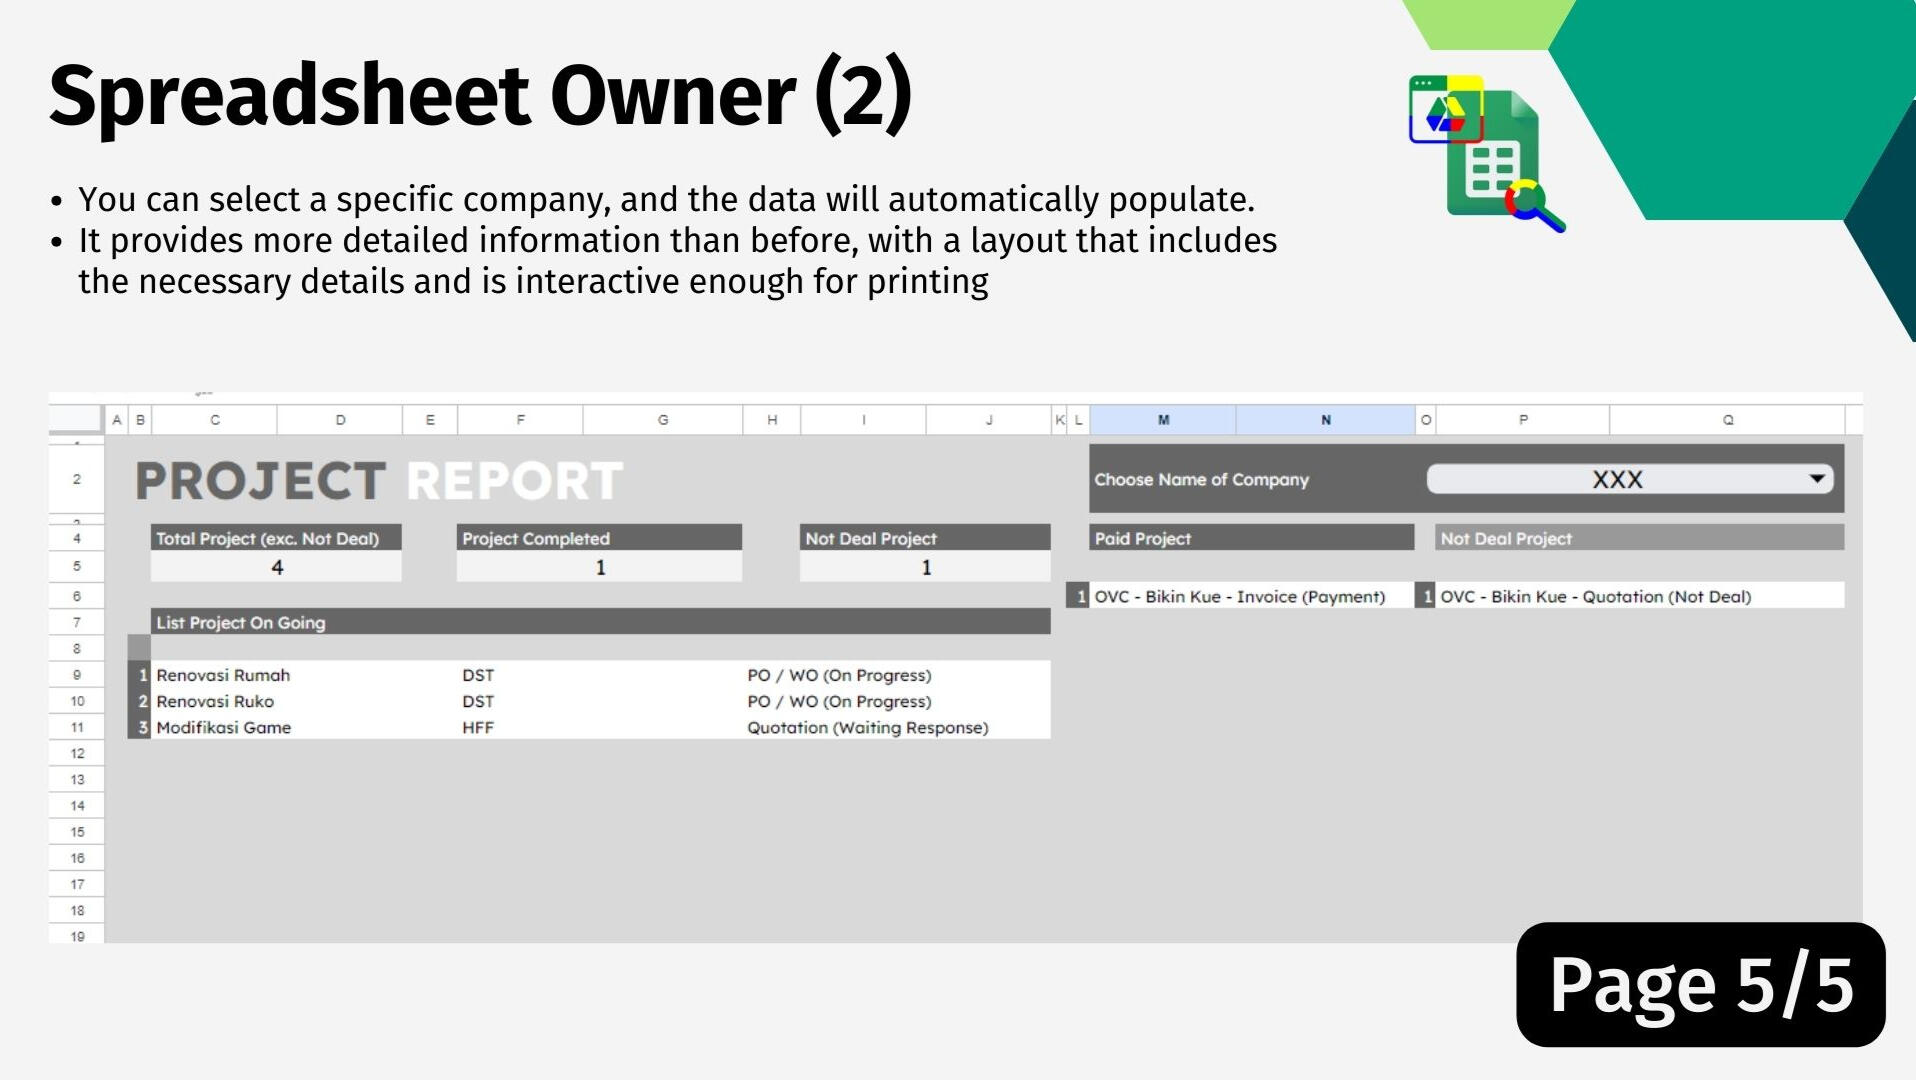Viewport: 1916px width, 1080px height.
Task: Select column M header
Action: (1163, 420)
